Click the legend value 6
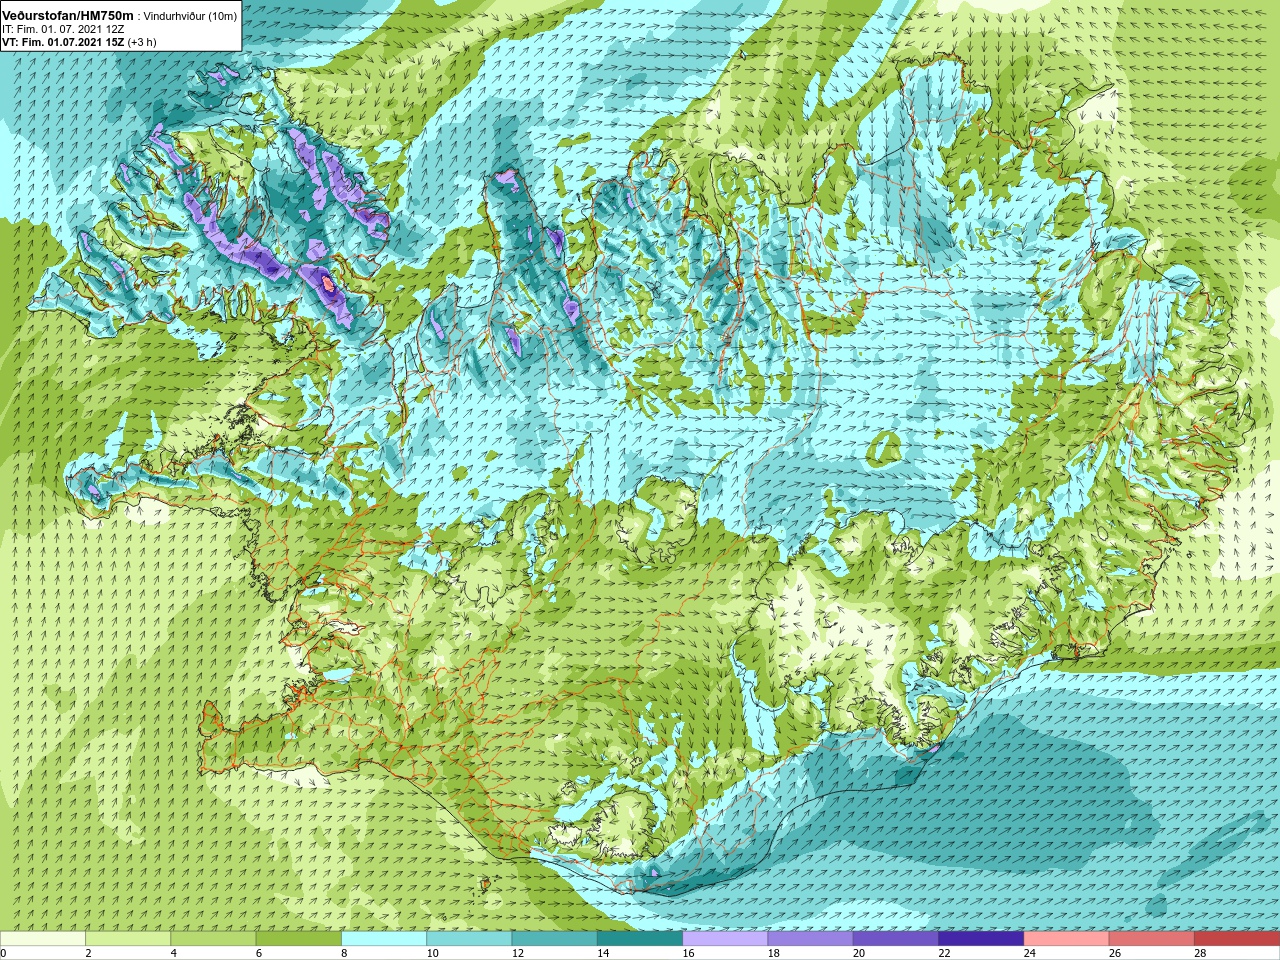Viewport: 1280px width, 960px height. (258, 953)
